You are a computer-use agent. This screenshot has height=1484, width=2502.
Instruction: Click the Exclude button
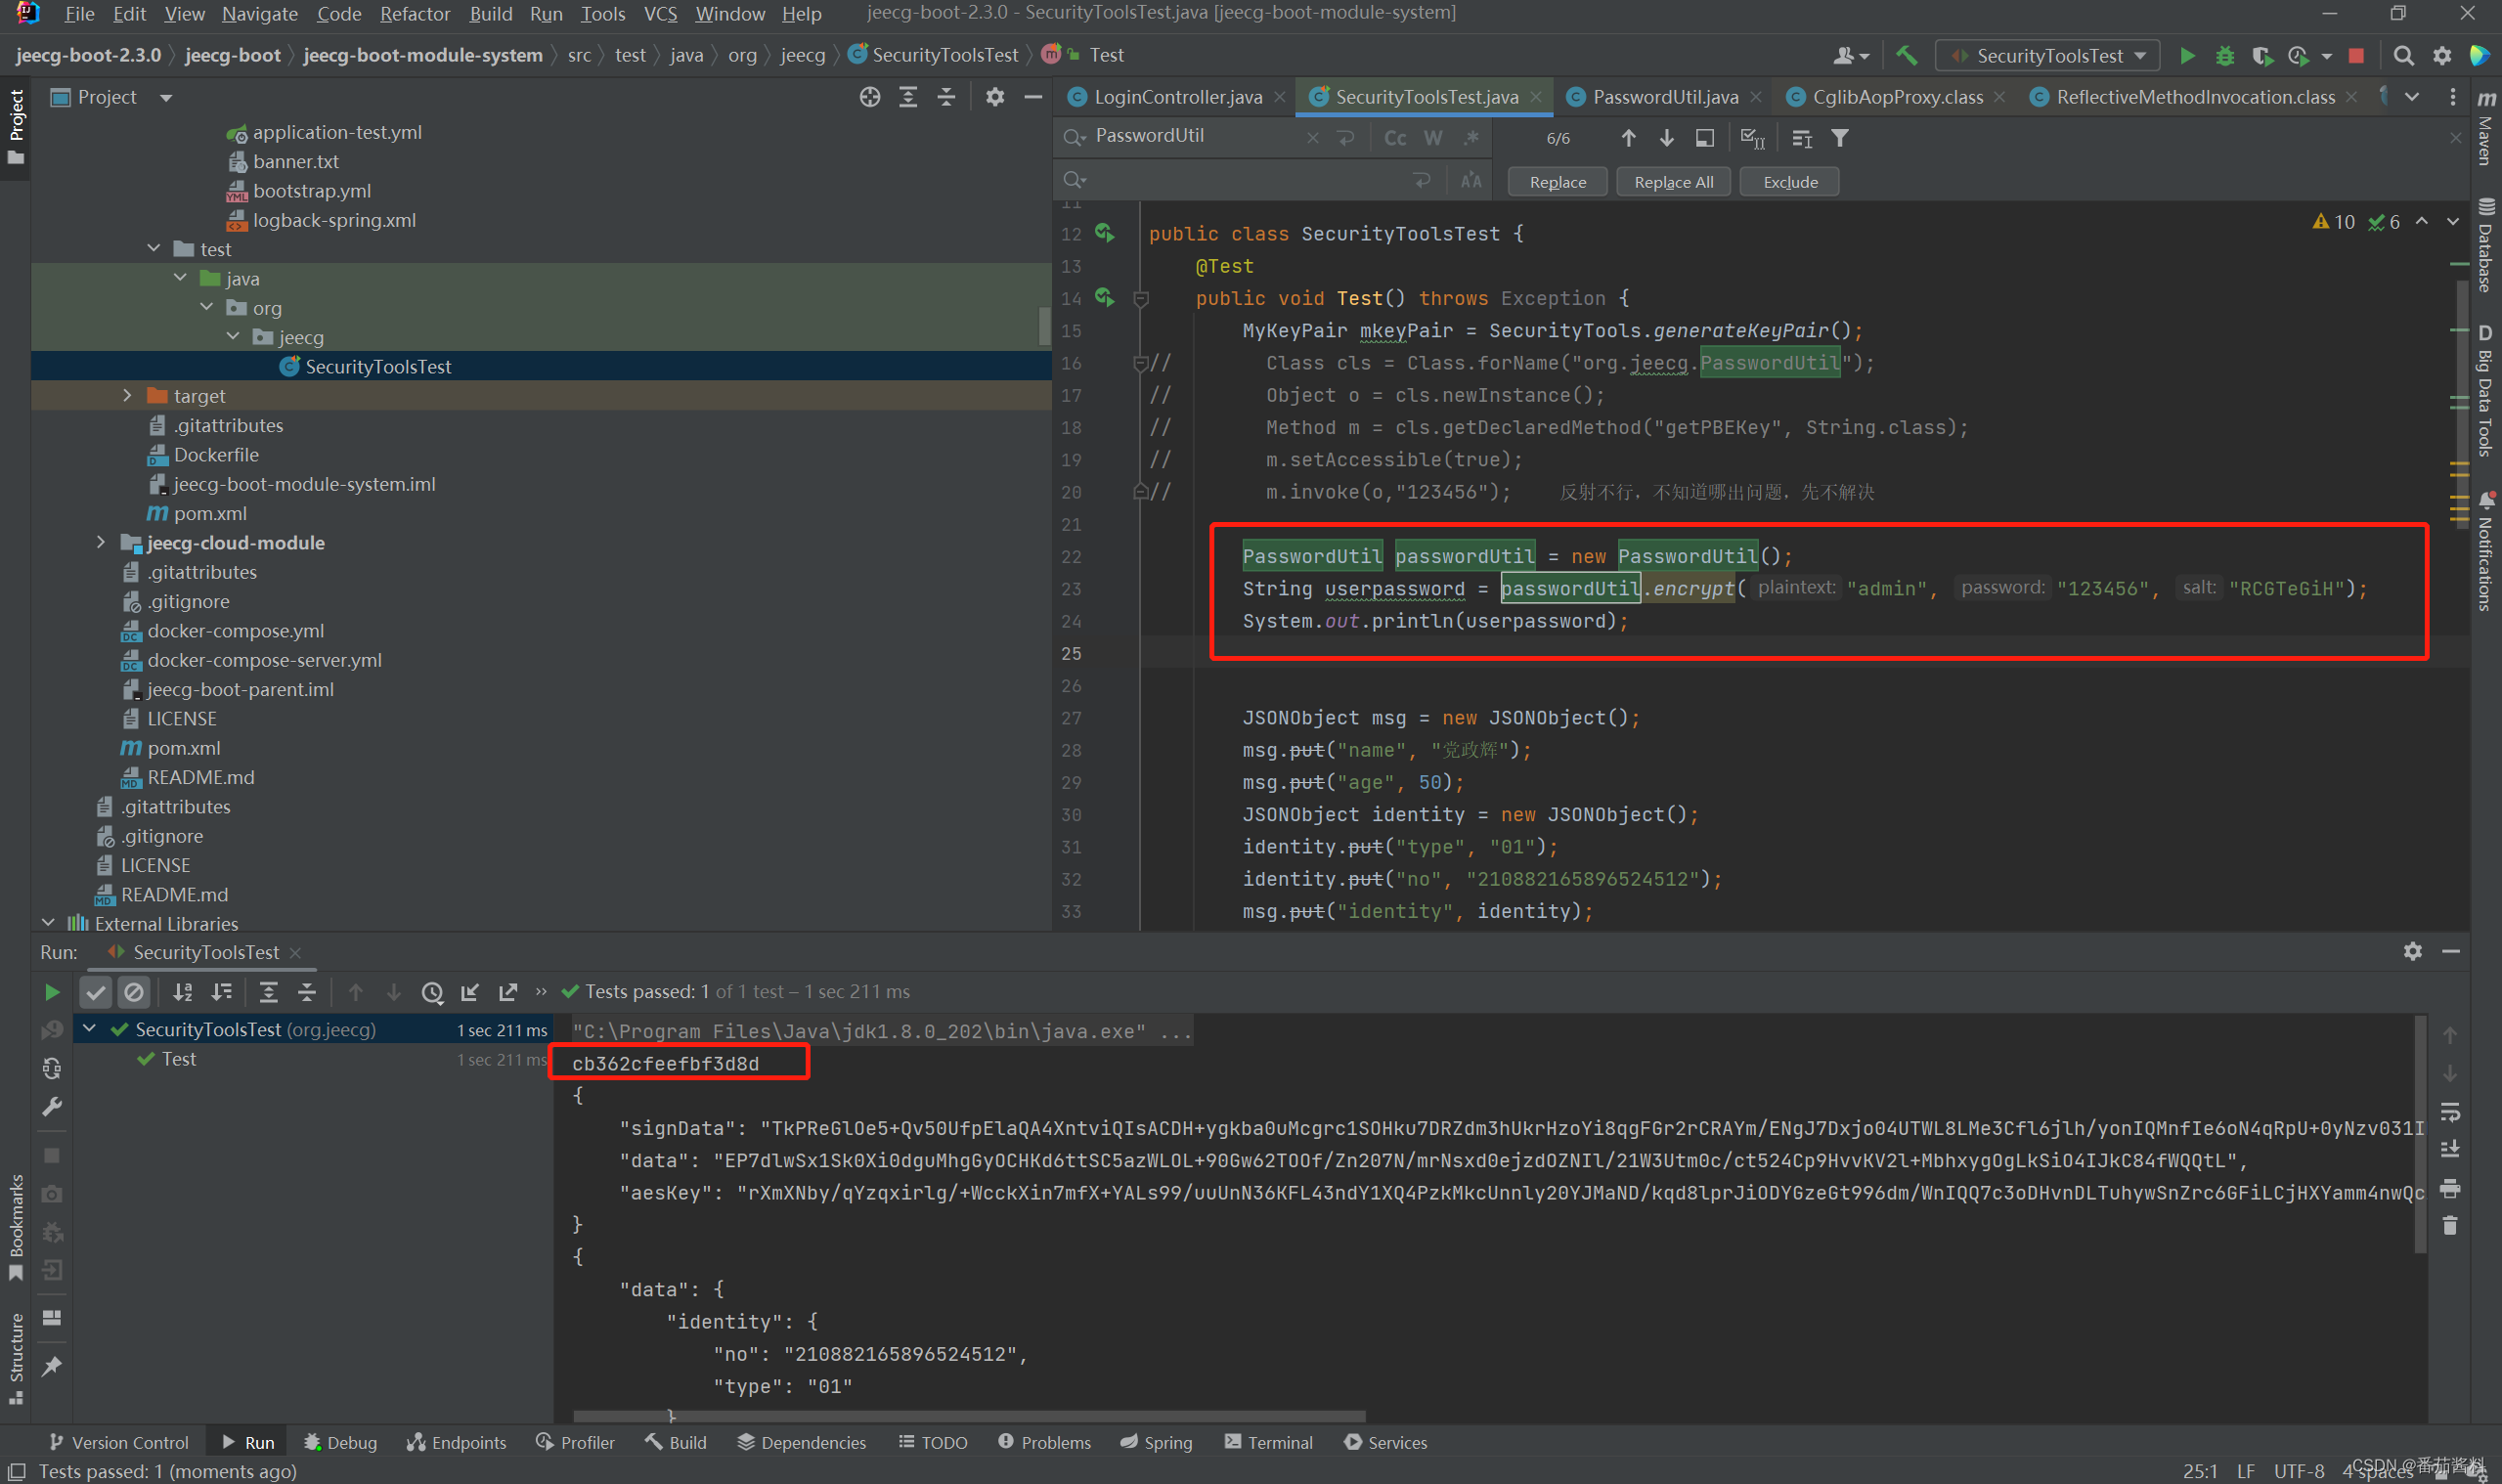point(1790,182)
